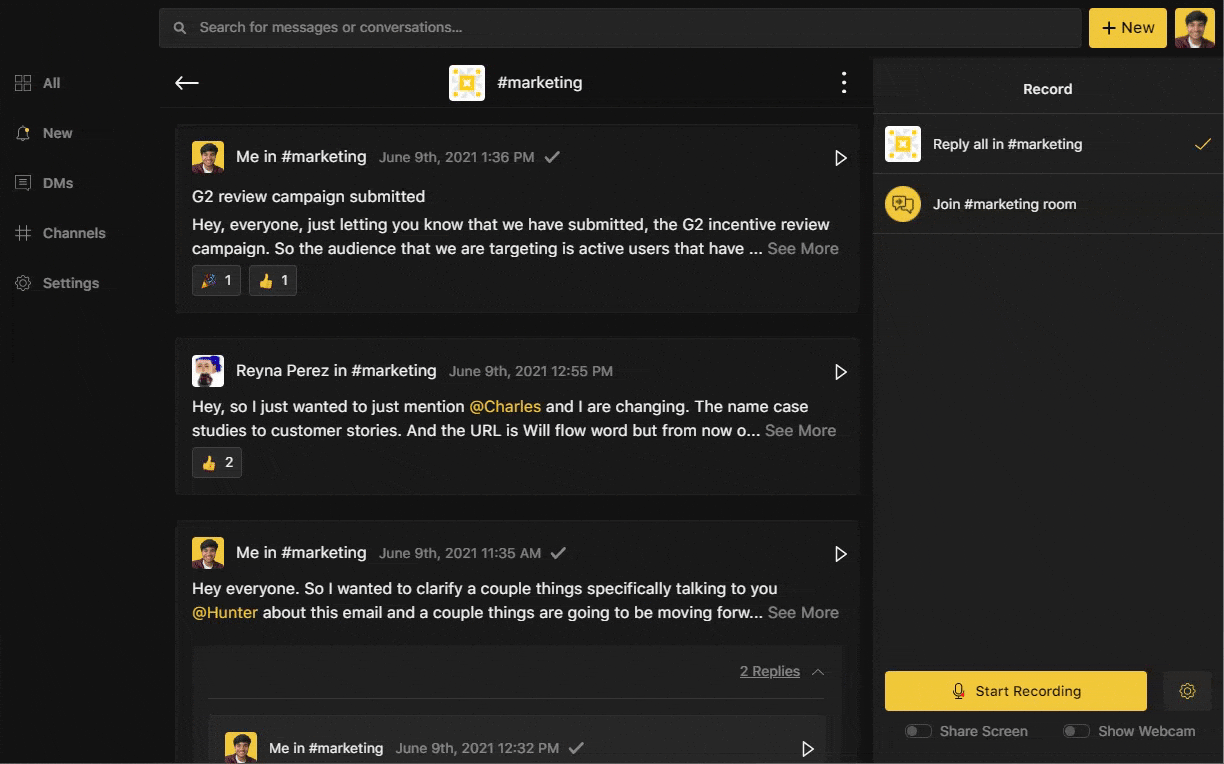Click the thumbs up reaction with count 2
Viewport: 1224px width, 764px height.
point(217,463)
